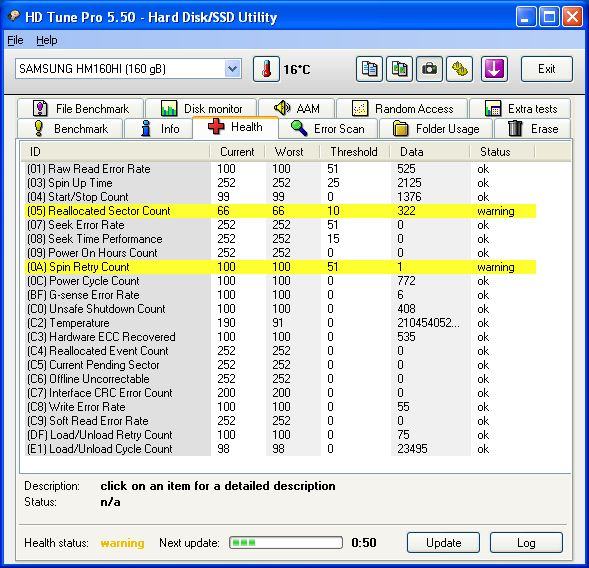The image size is (589, 568).
Task: Click the 16°C temperature reading
Action: 297,69
